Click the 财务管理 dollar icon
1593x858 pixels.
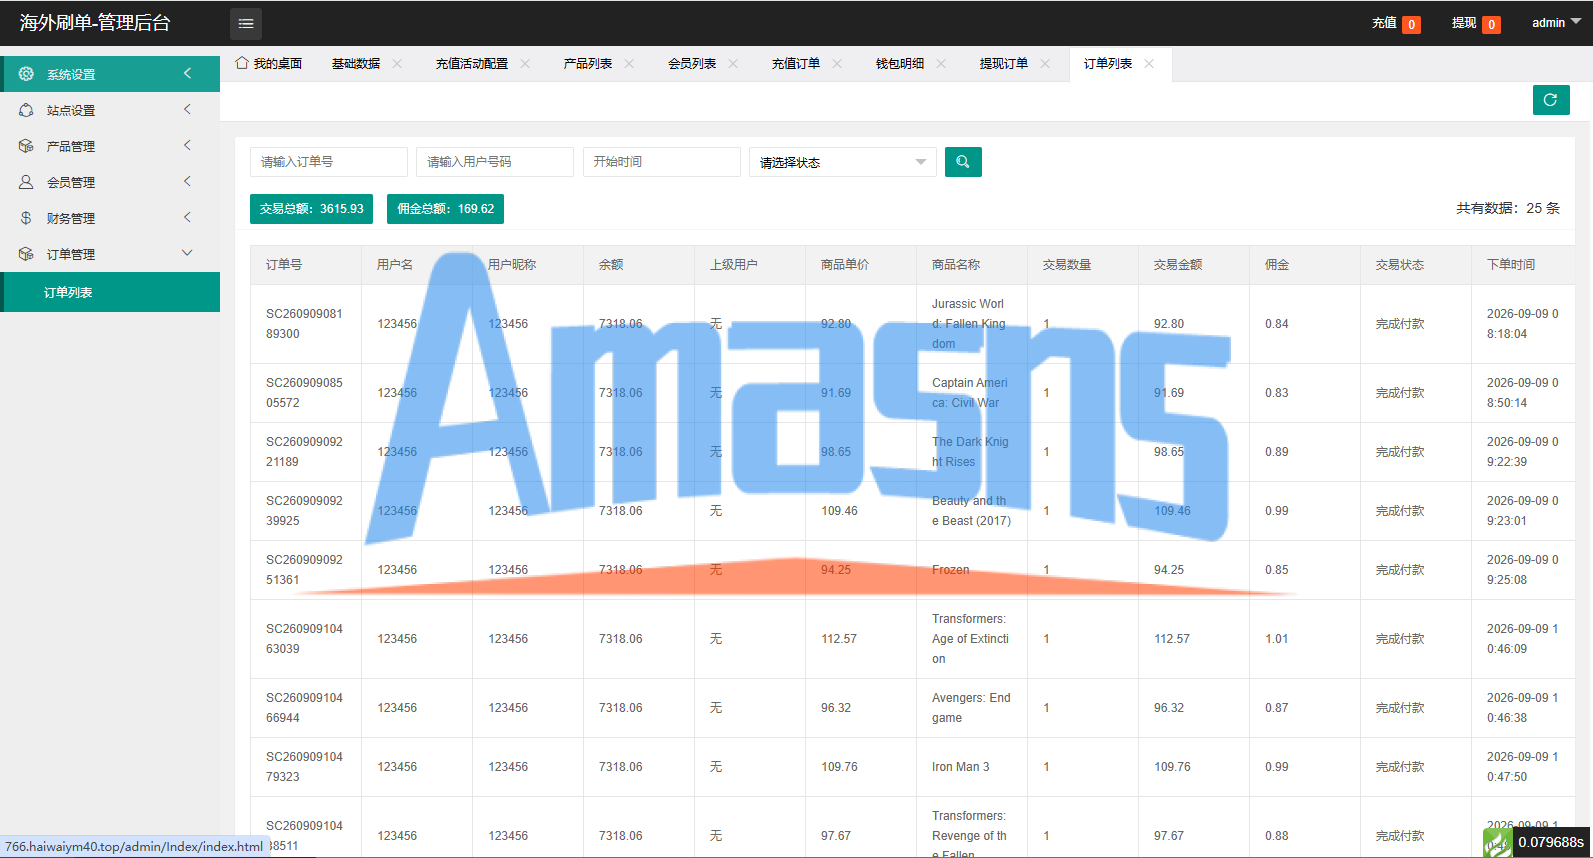[x=26, y=218]
